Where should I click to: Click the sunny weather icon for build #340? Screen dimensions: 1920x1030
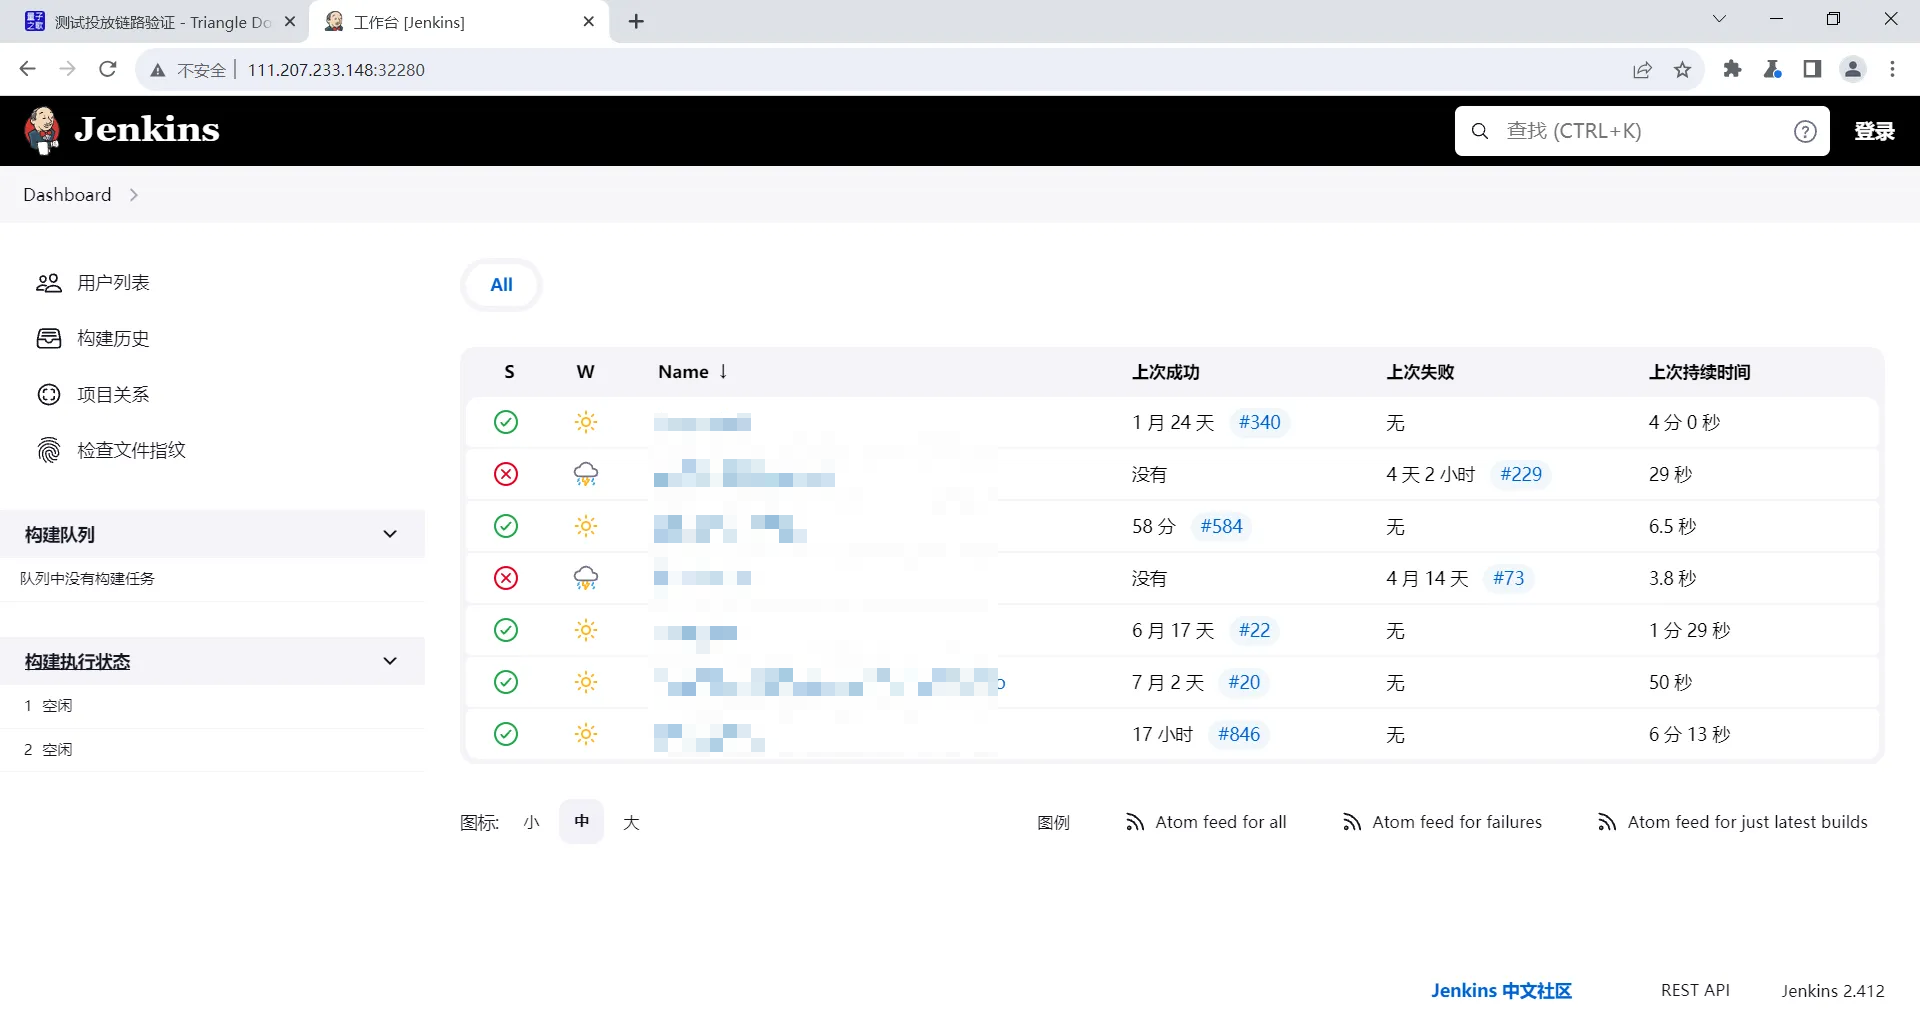pos(586,422)
